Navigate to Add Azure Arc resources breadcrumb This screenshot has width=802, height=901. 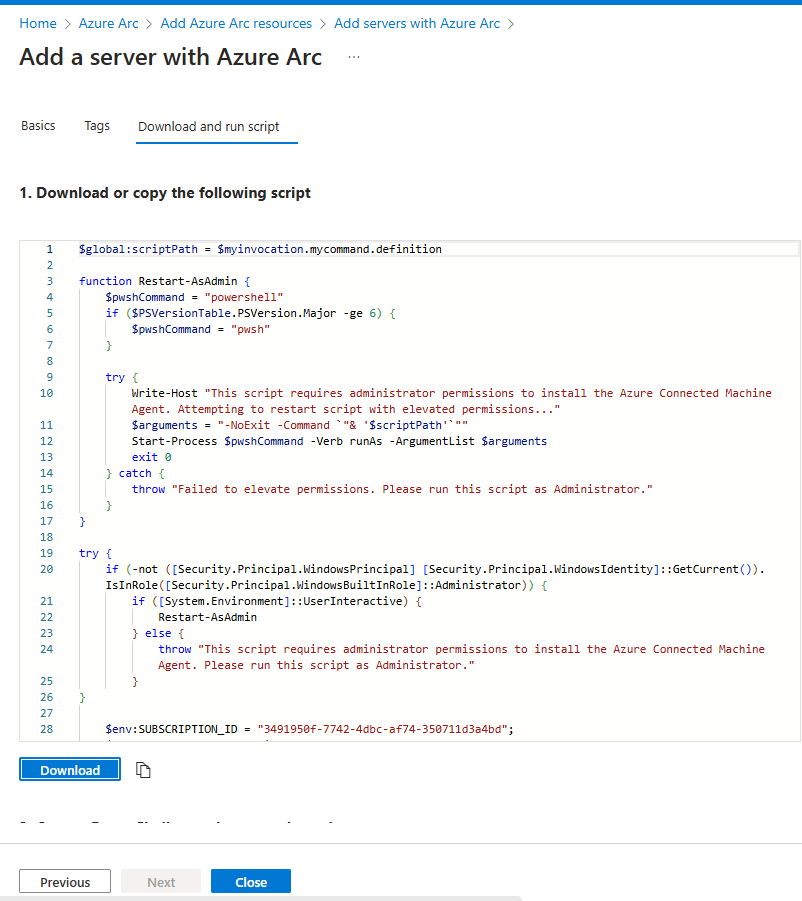(x=236, y=24)
